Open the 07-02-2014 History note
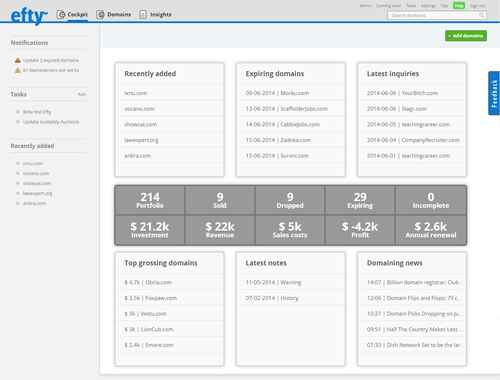 pyautogui.click(x=272, y=298)
